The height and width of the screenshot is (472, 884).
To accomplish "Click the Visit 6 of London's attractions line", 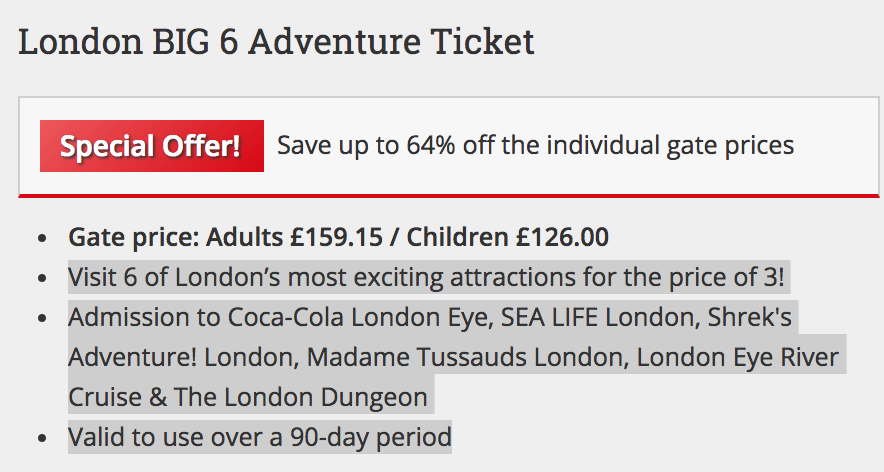I will pyautogui.click(x=426, y=277).
